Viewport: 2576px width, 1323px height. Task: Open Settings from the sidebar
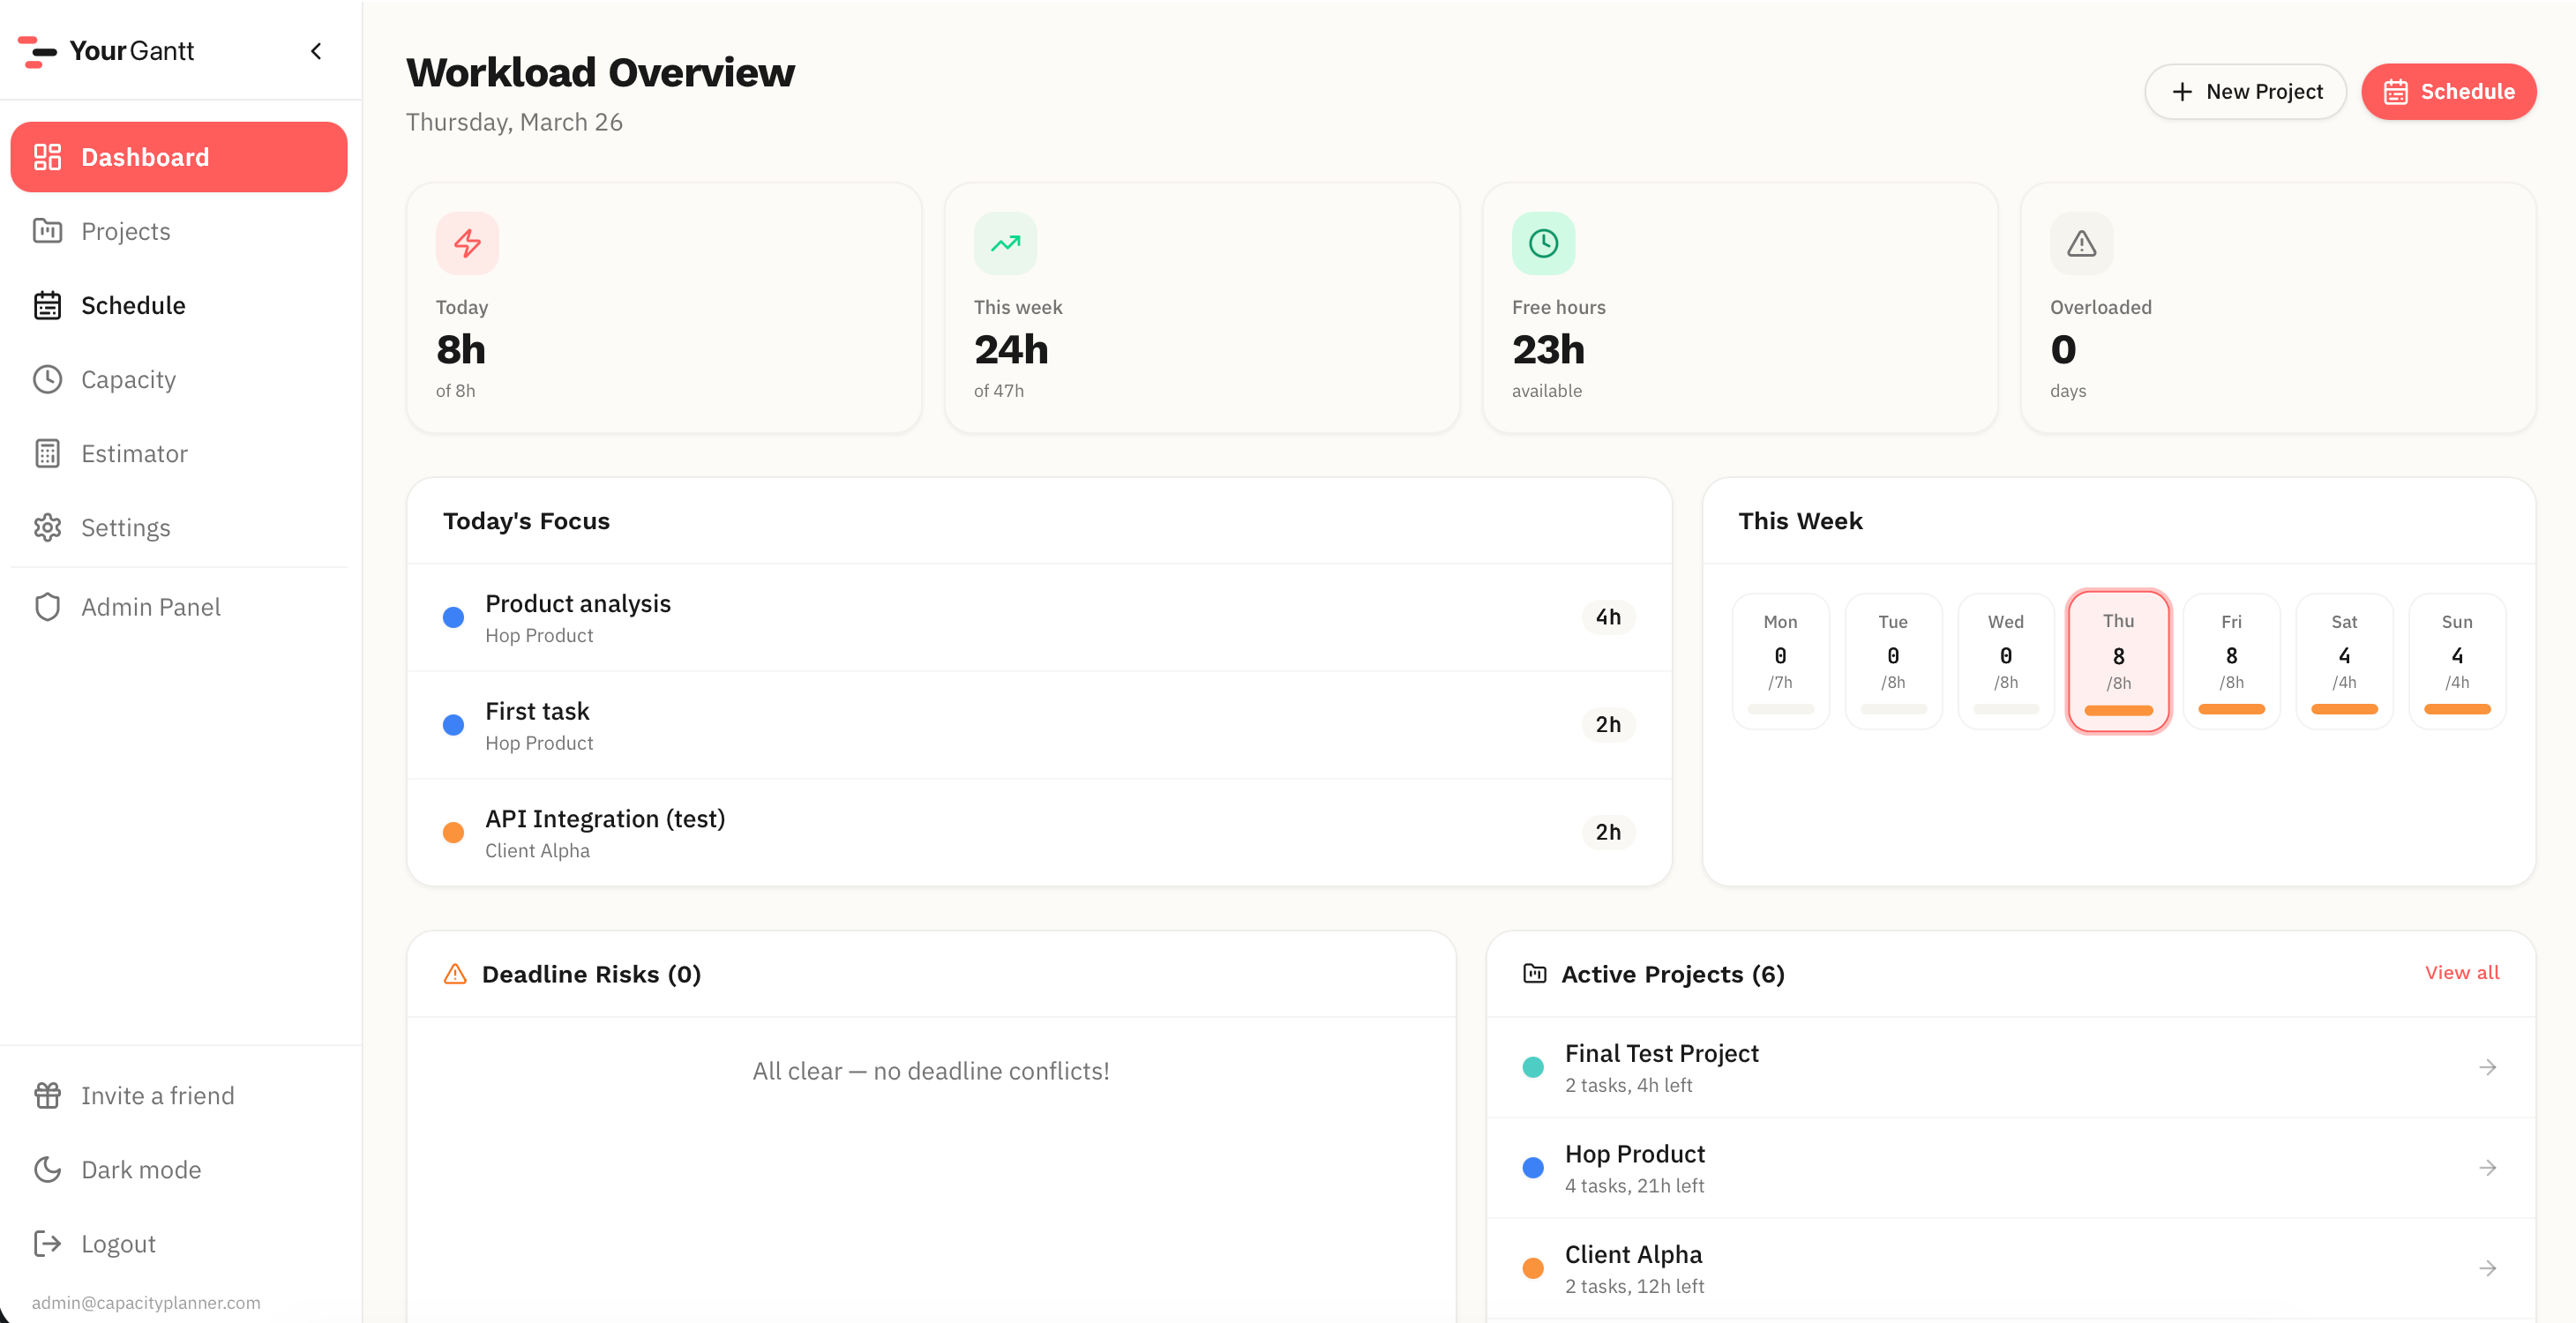click(x=179, y=527)
